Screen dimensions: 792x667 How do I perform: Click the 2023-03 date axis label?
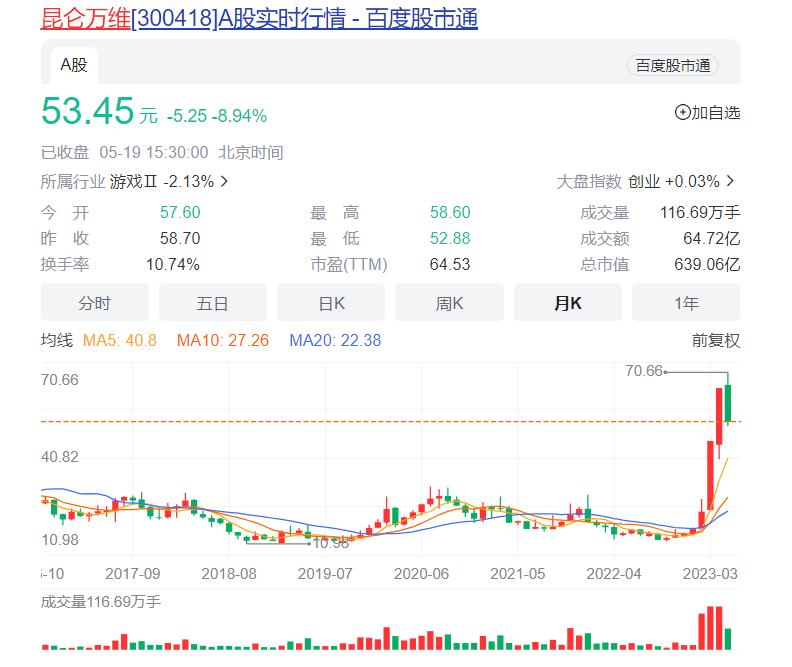tap(710, 574)
